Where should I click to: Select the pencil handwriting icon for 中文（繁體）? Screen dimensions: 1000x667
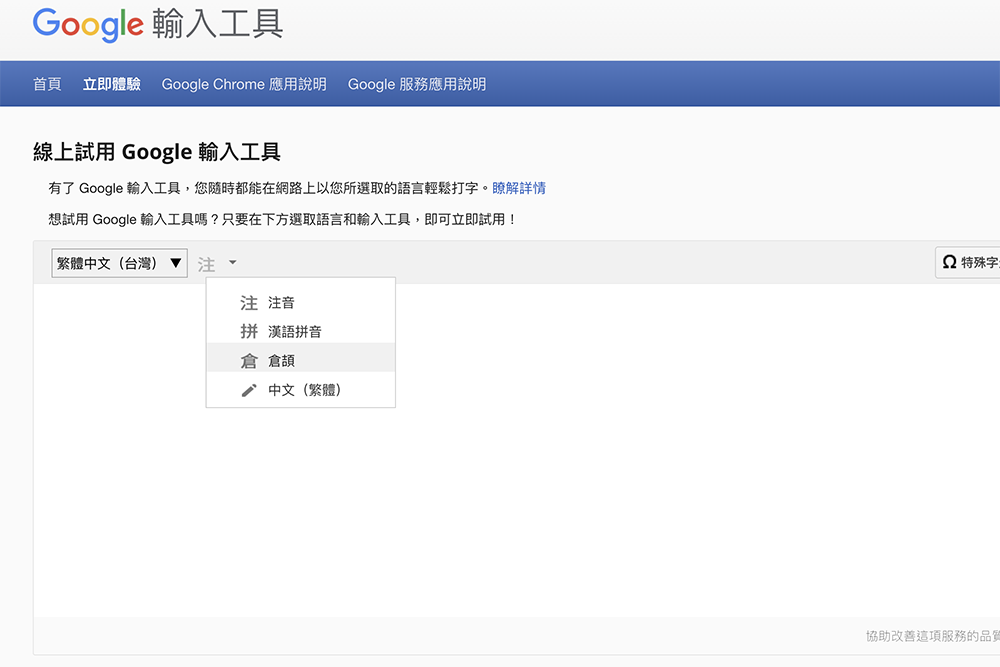(248, 389)
